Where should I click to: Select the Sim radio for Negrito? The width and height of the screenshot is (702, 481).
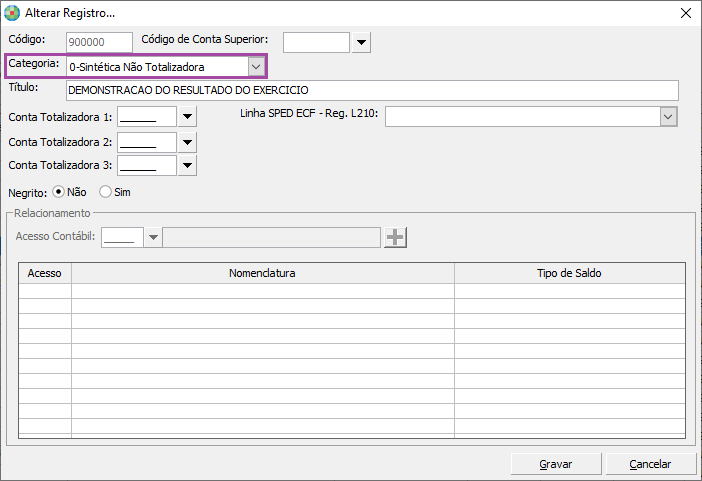105,192
